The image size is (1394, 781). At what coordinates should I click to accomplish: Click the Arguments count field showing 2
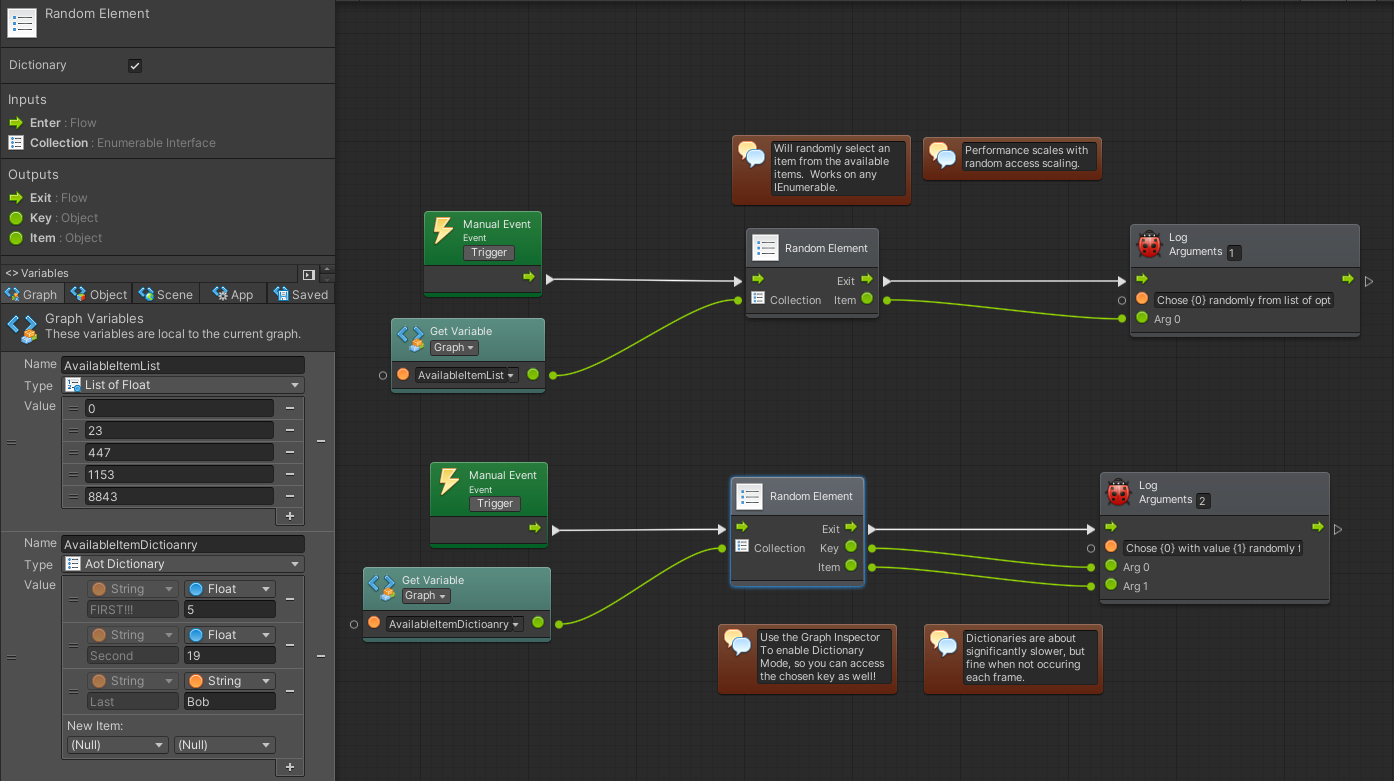point(1203,501)
